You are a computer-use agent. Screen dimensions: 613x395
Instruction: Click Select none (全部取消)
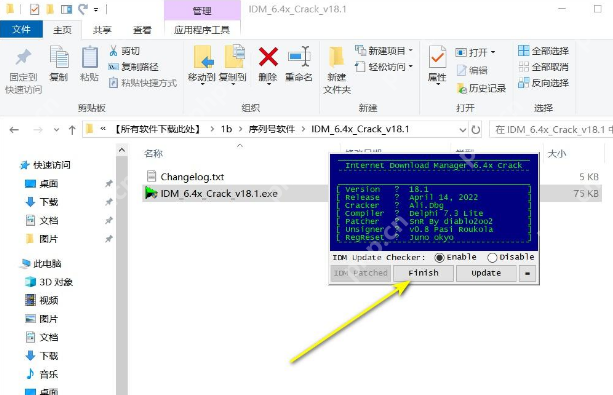543,67
